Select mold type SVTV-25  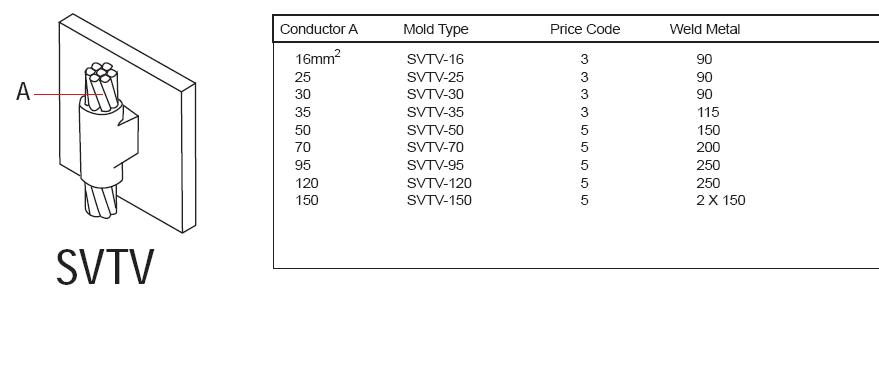point(435,77)
